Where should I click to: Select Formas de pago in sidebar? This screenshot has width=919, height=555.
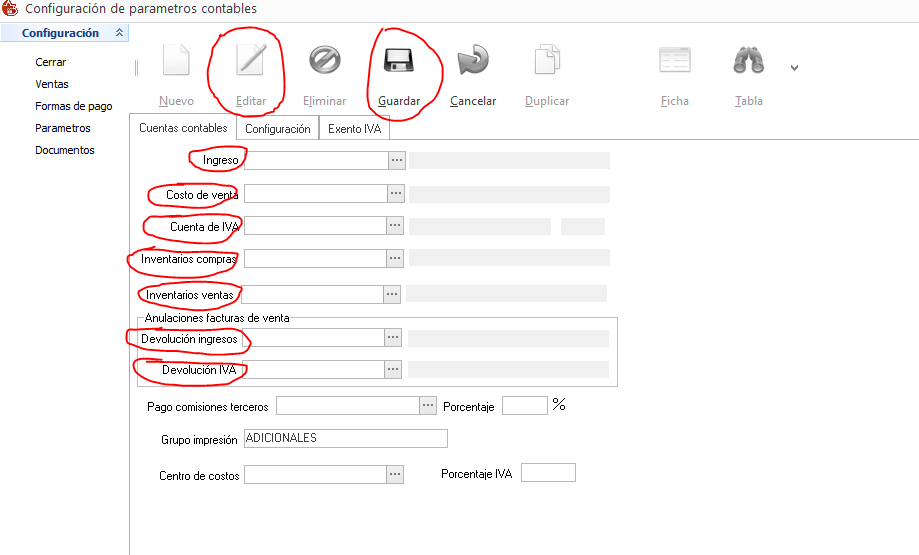coord(73,106)
